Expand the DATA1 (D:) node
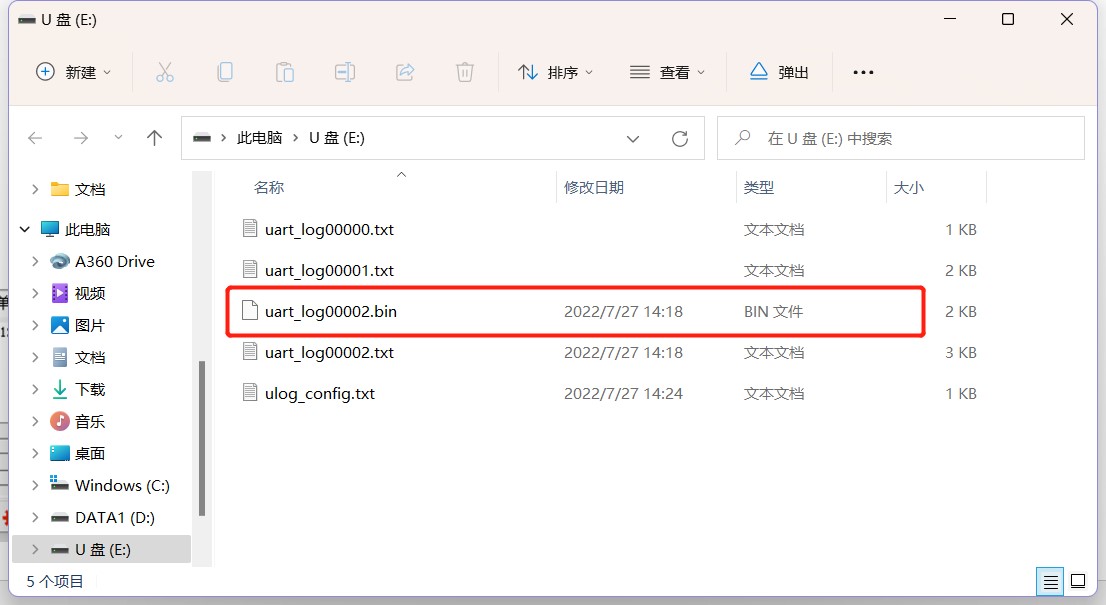The height and width of the screenshot is (605, 1106). 35,518
